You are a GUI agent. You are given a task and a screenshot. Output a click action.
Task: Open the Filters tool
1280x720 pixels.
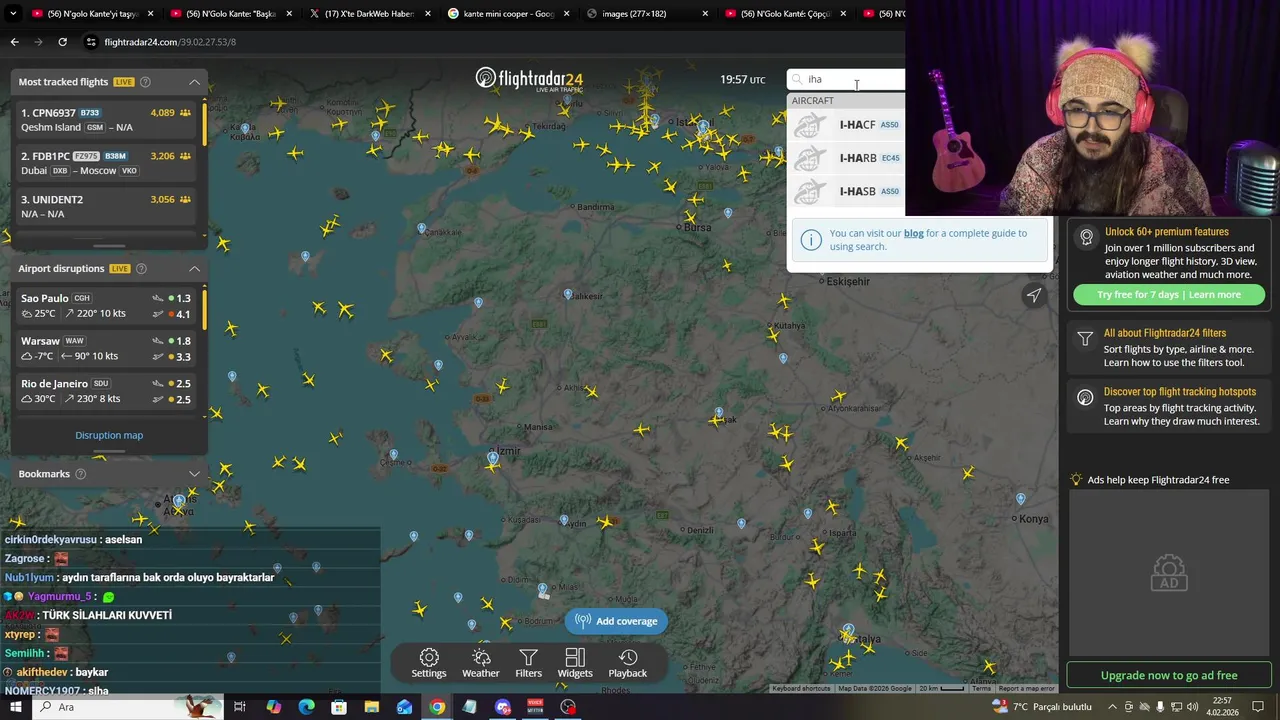[x=528, y=663]
